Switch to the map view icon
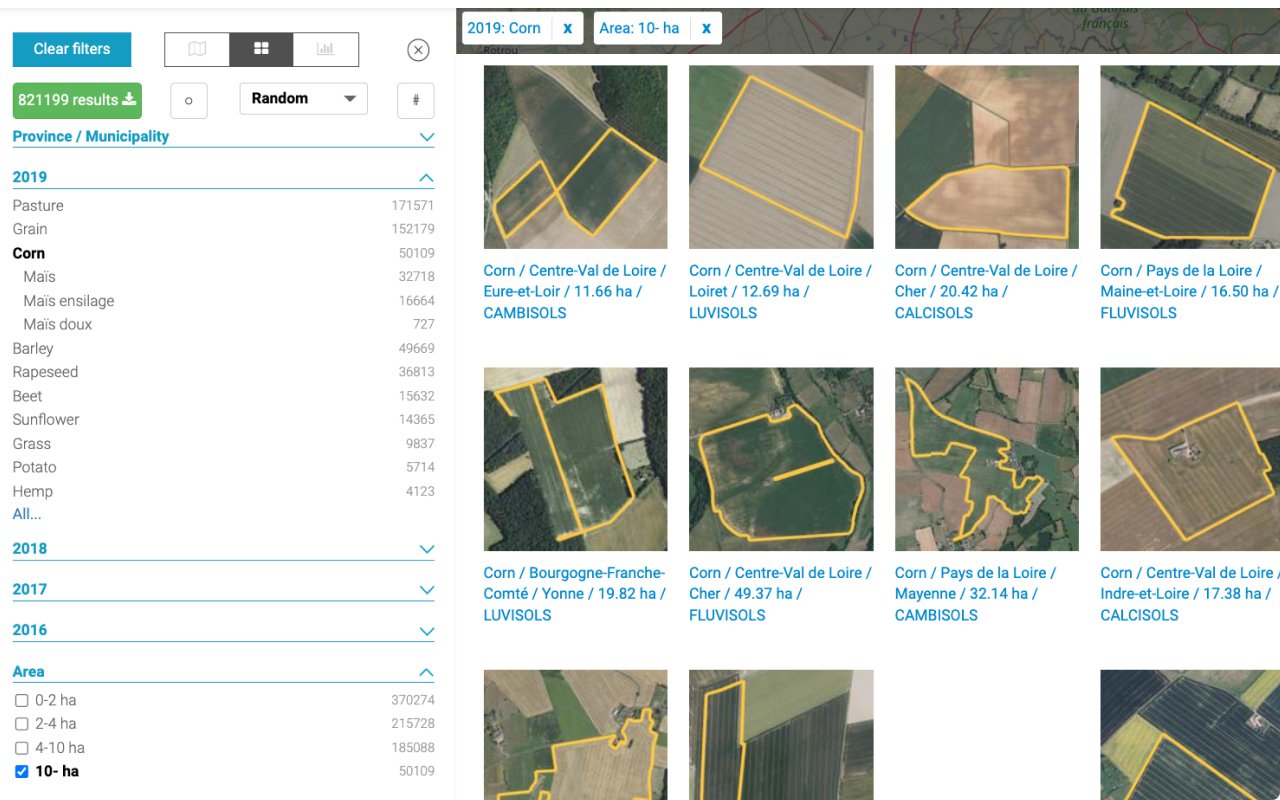The width and height of the screenshot is (1280, 800). 197,49
